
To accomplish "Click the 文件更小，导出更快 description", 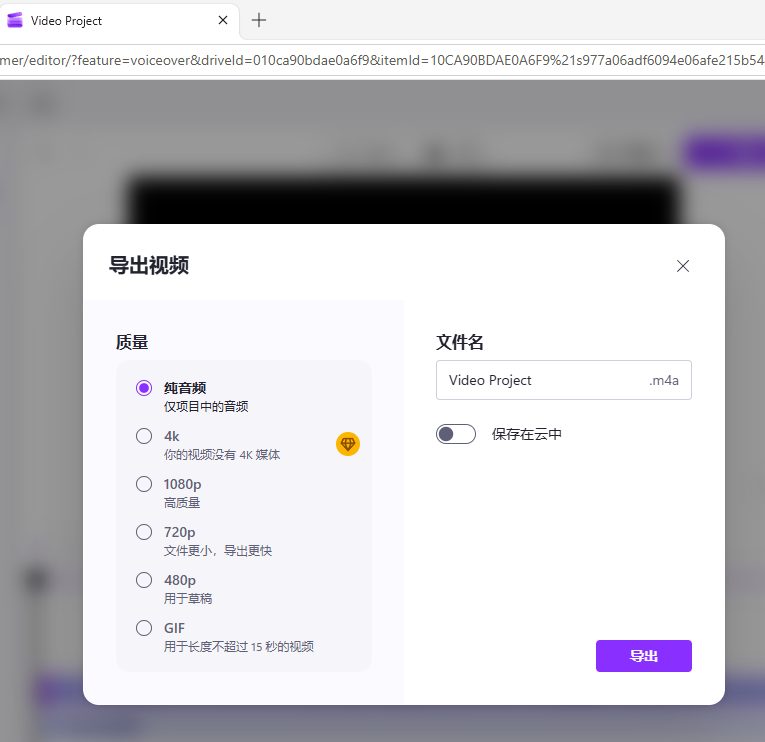I will coord(218,551).
